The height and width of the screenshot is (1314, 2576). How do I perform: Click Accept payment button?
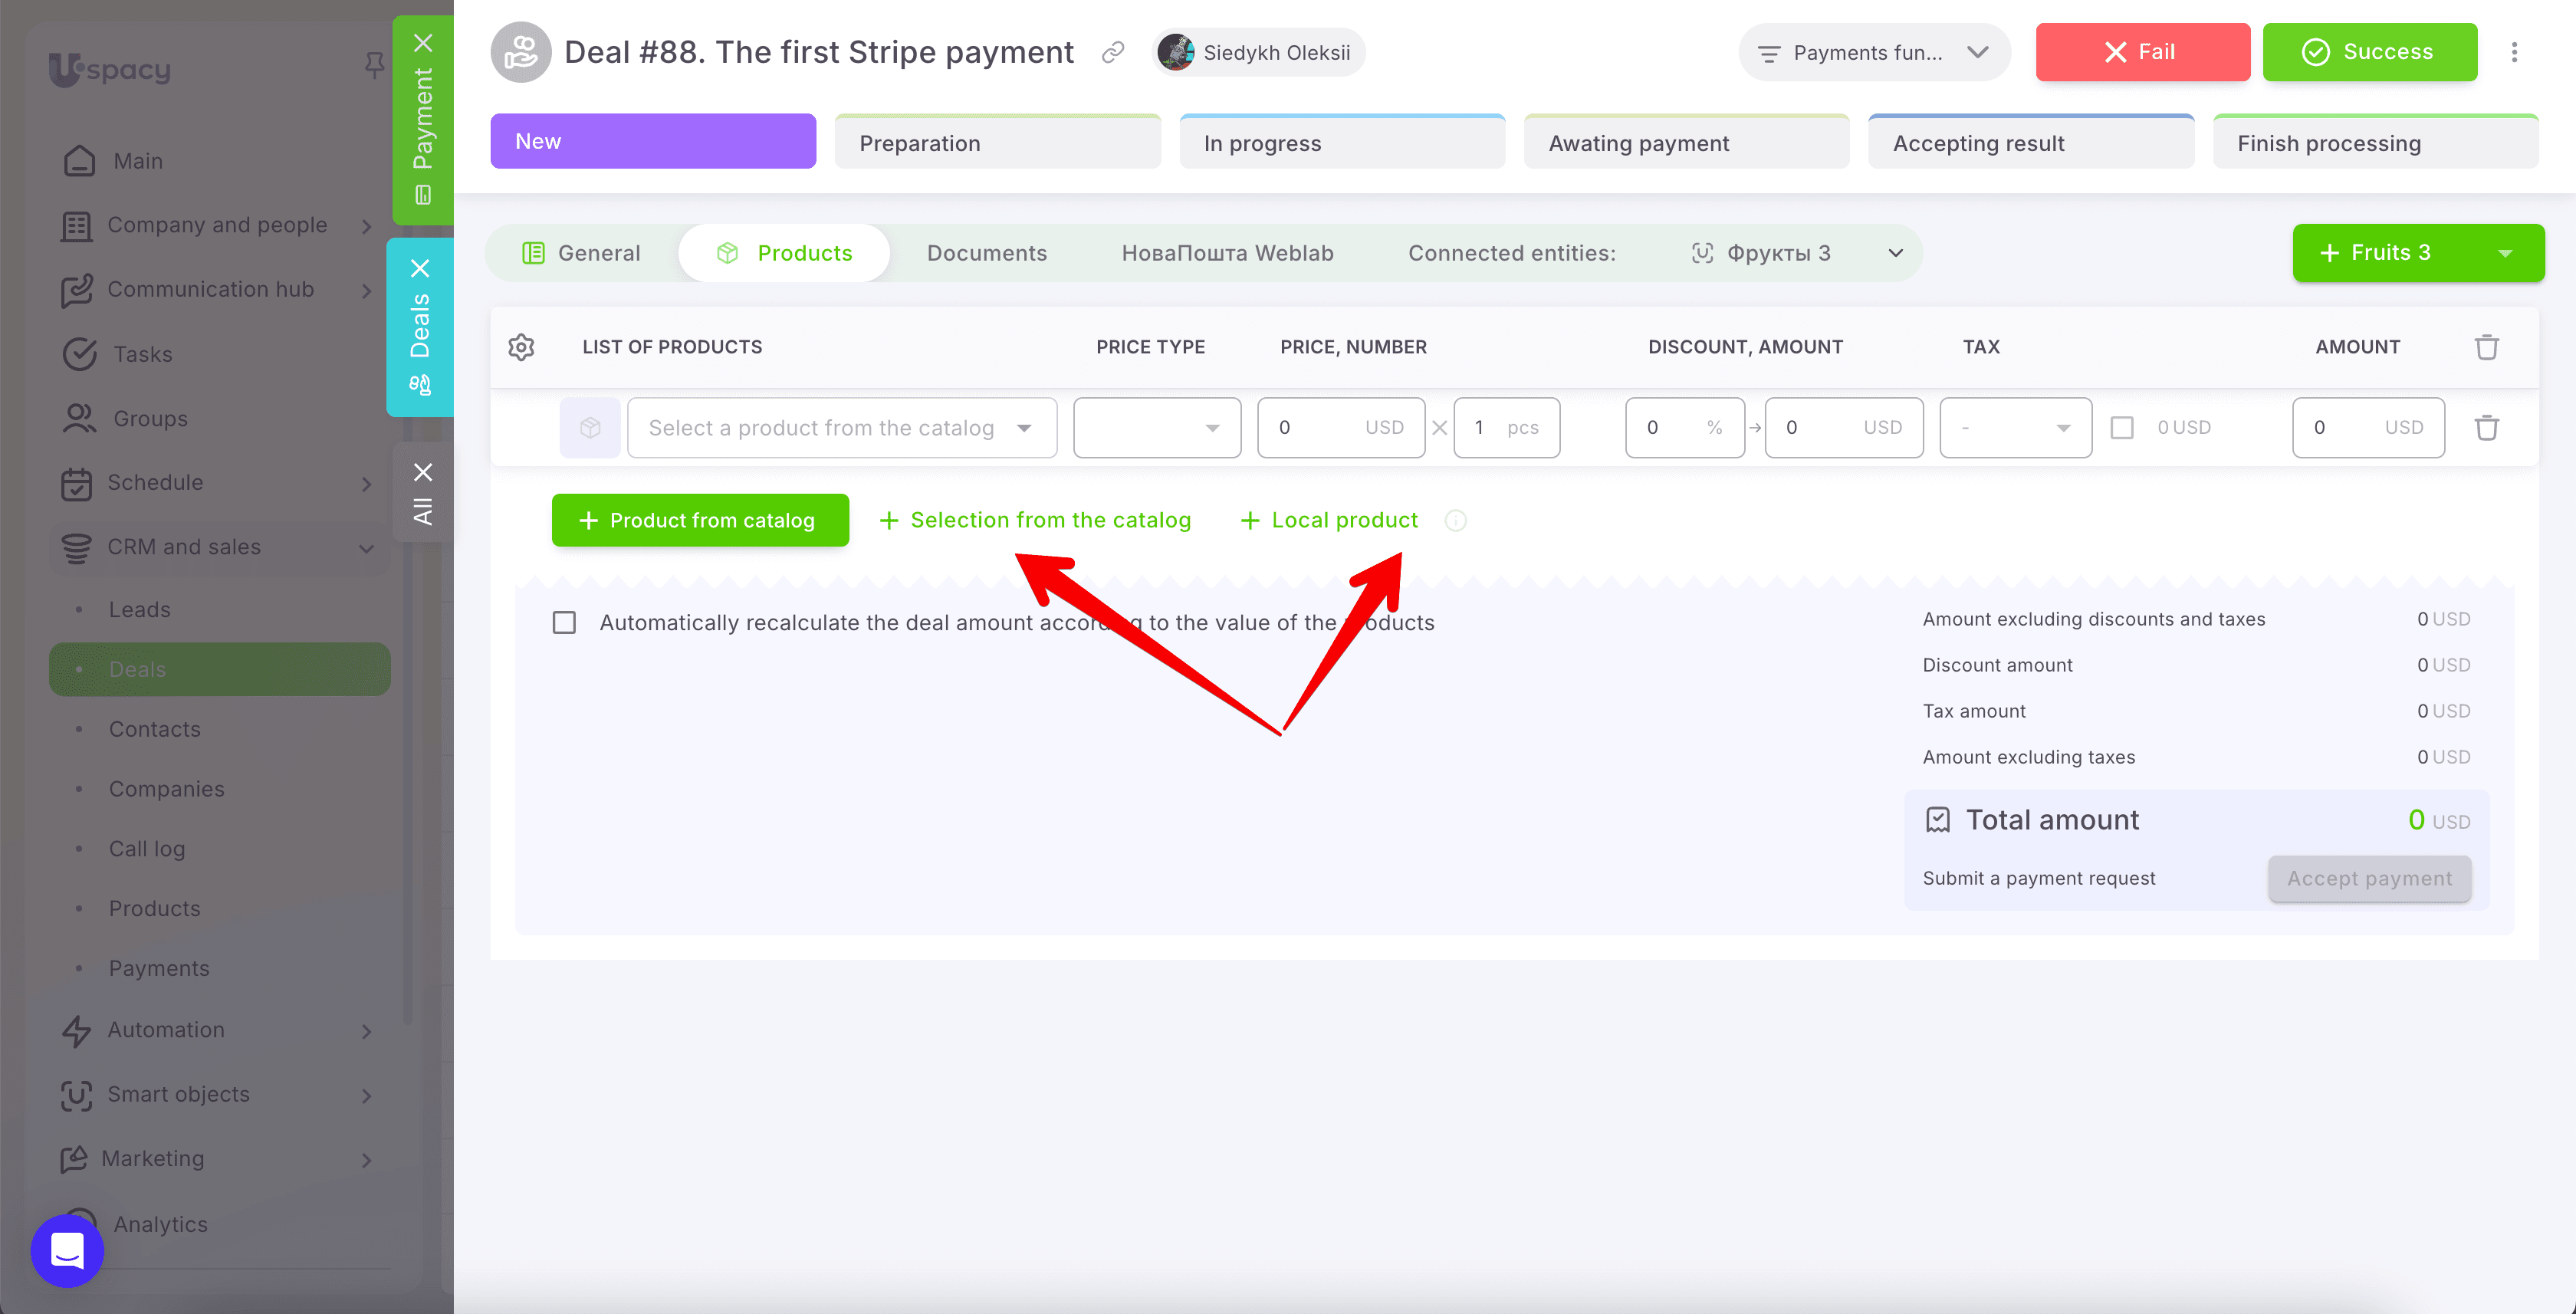(2369, 878)
